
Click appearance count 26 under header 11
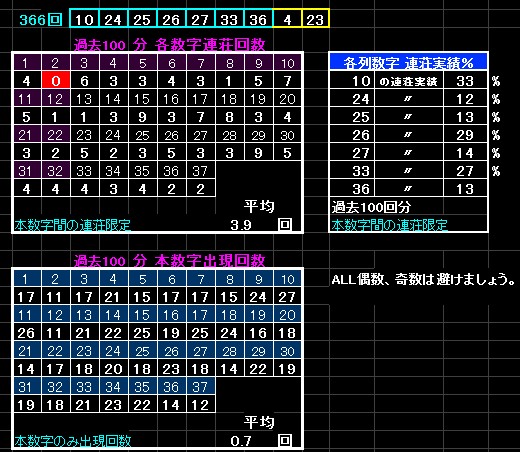[27, 333]
